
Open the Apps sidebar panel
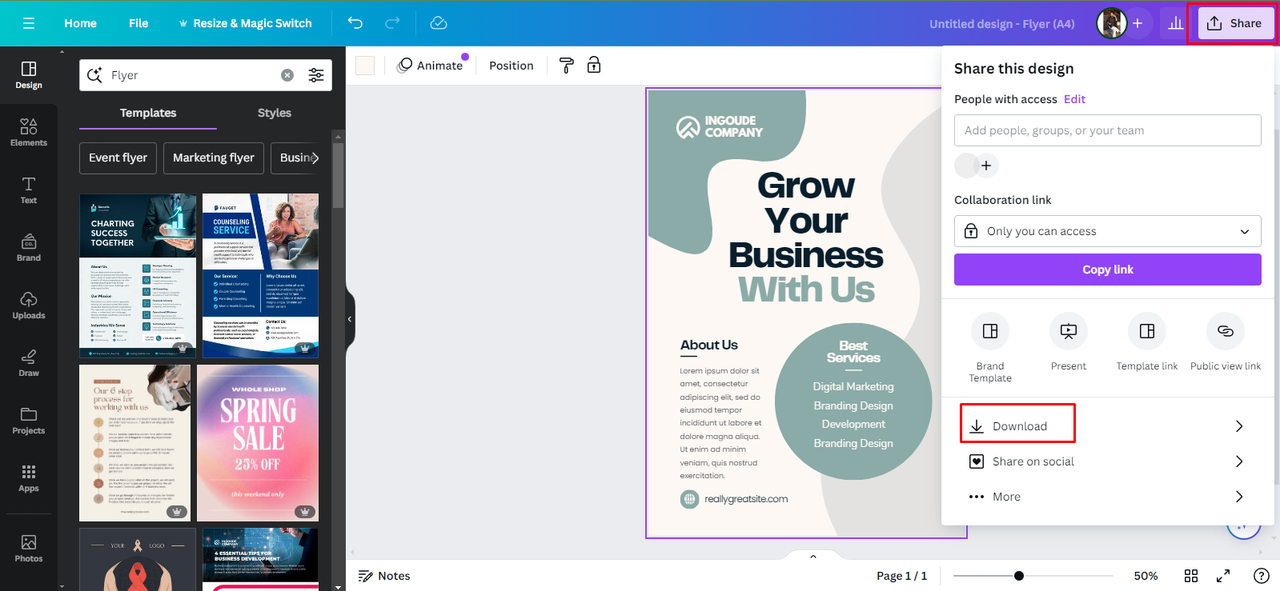pos(28,478)
